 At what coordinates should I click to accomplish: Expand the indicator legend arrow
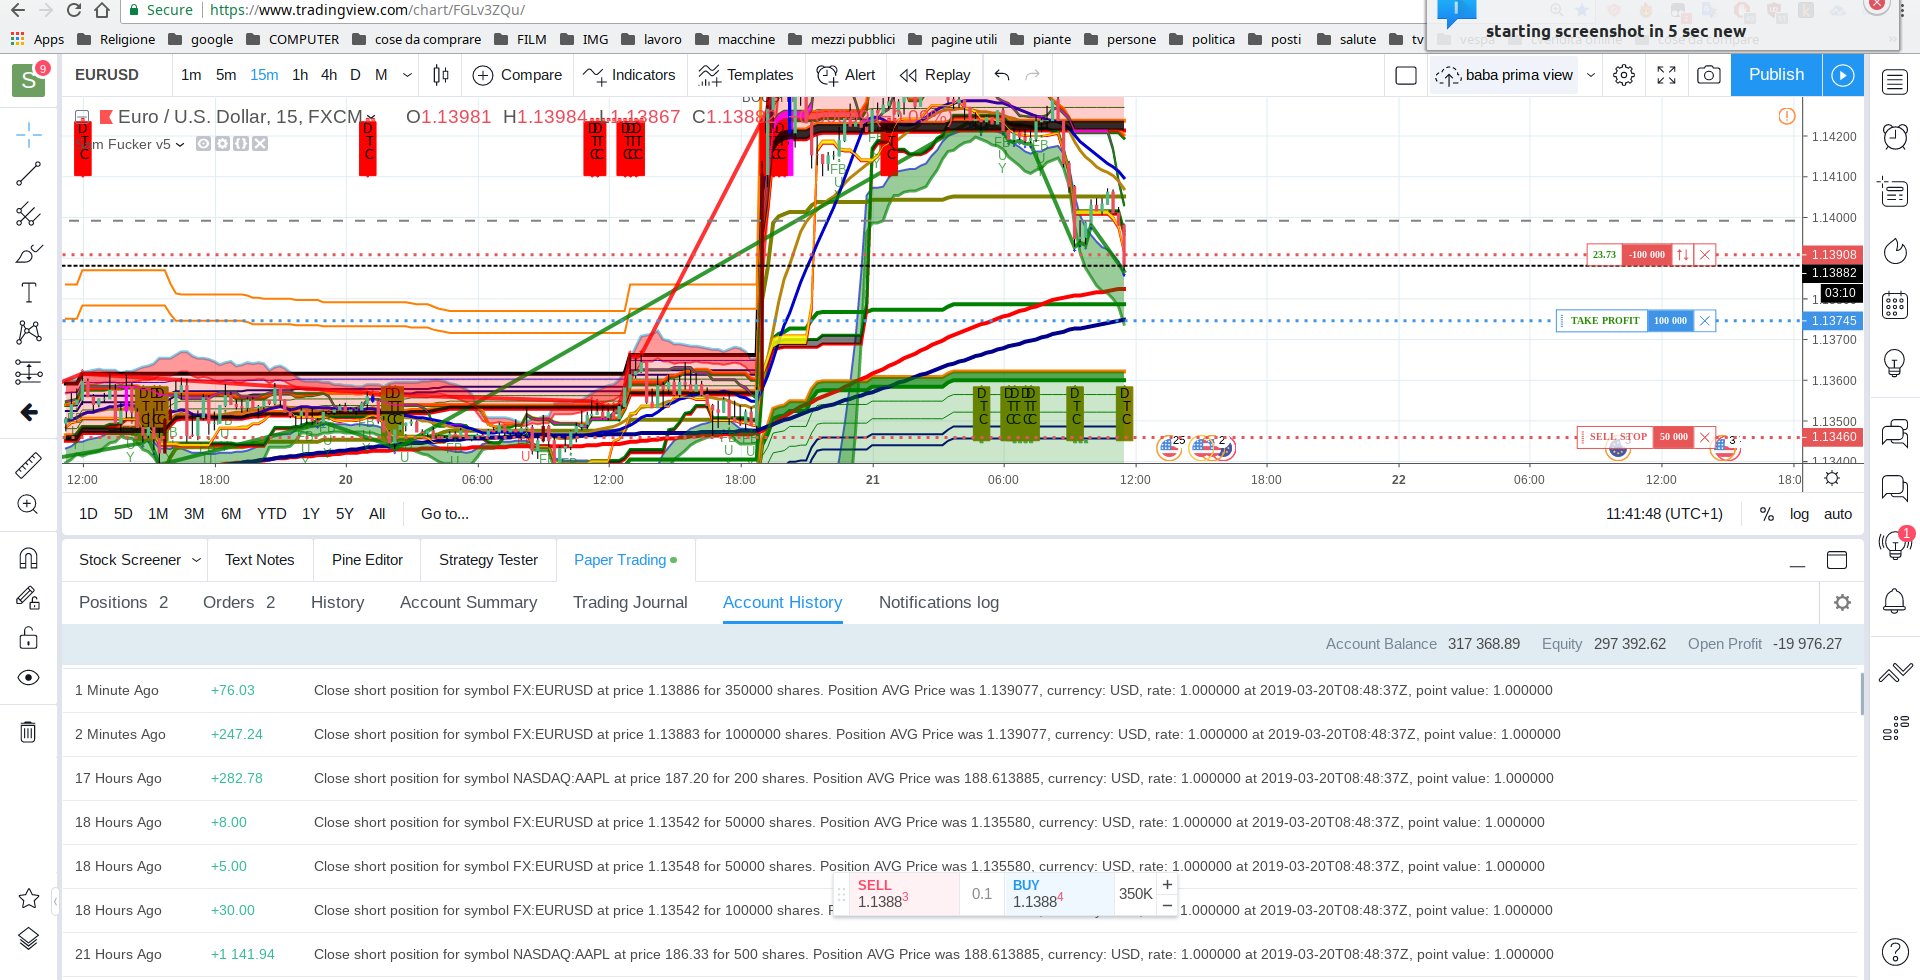click(x=180, y=144)
